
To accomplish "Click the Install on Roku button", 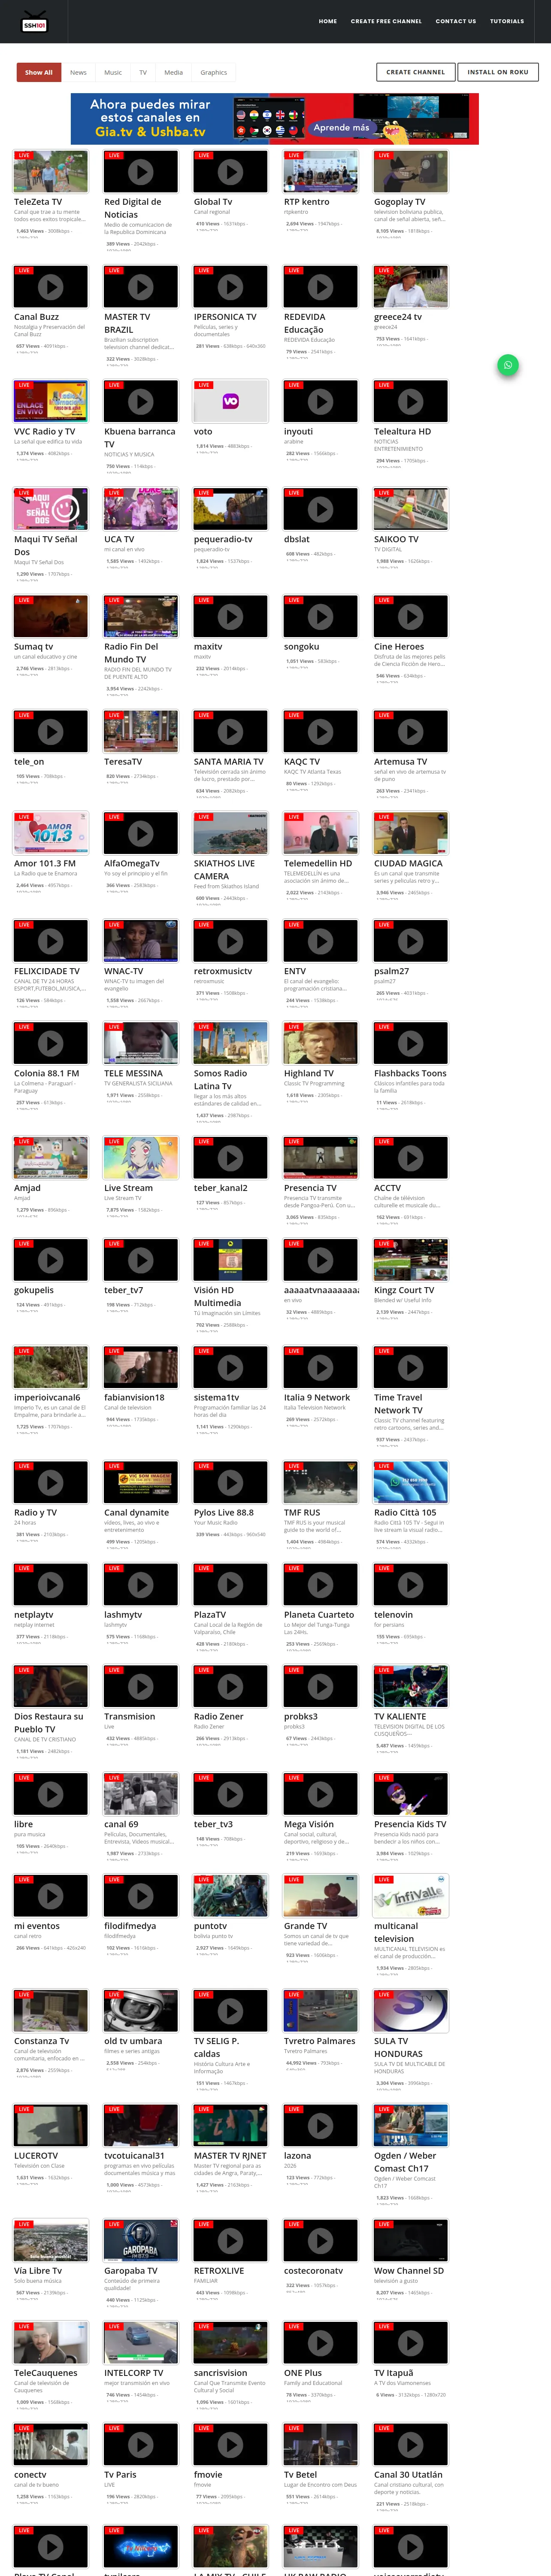I will [498, 72].
